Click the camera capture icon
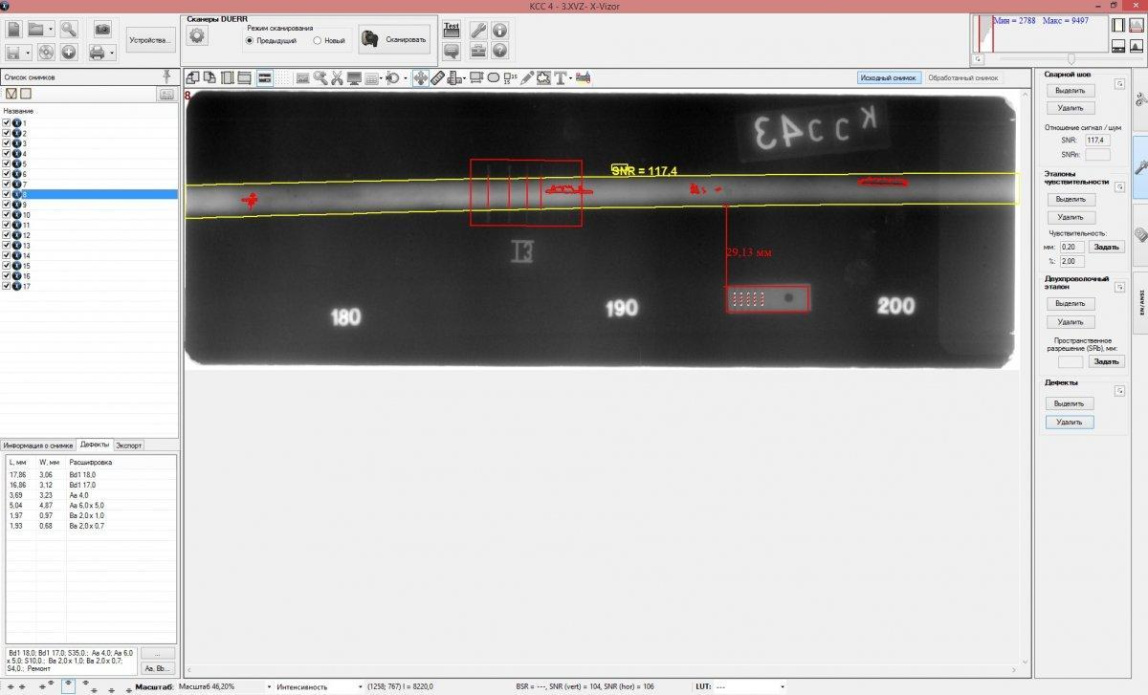The height and width of the screenshot is (695, 1148). (x=102, y=29)
